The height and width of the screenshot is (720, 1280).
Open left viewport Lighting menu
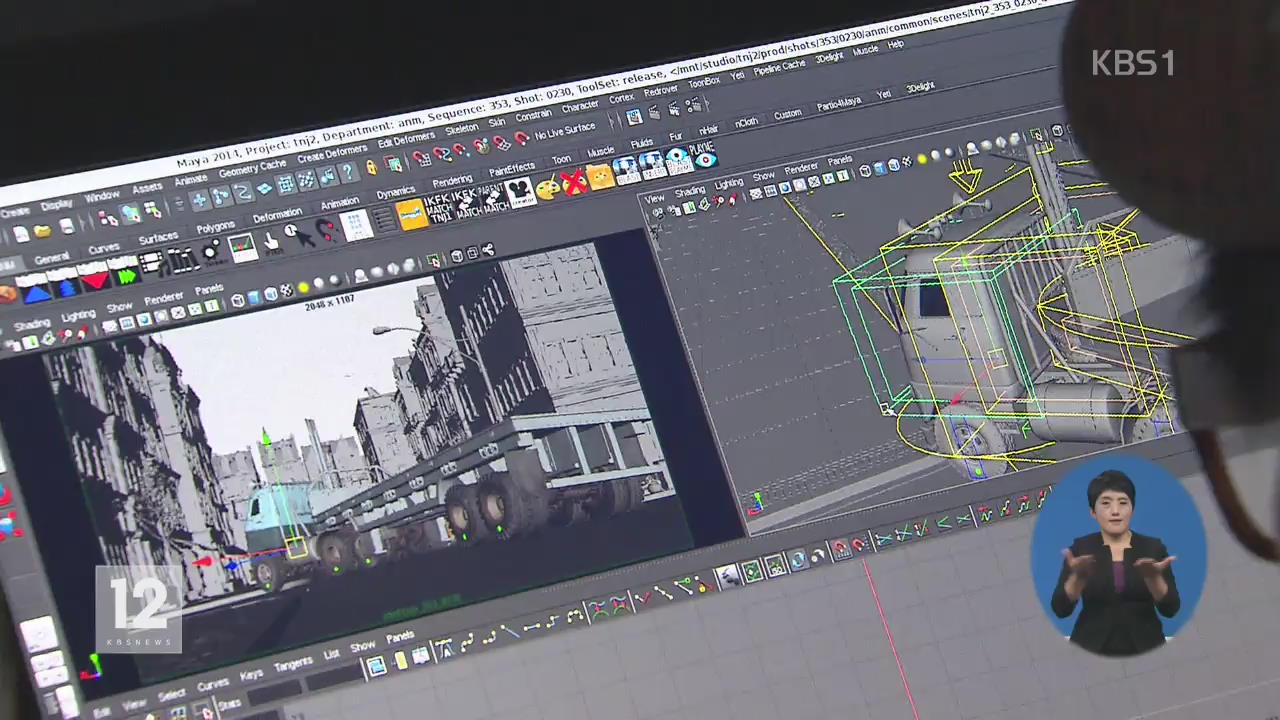coord(78,315)
